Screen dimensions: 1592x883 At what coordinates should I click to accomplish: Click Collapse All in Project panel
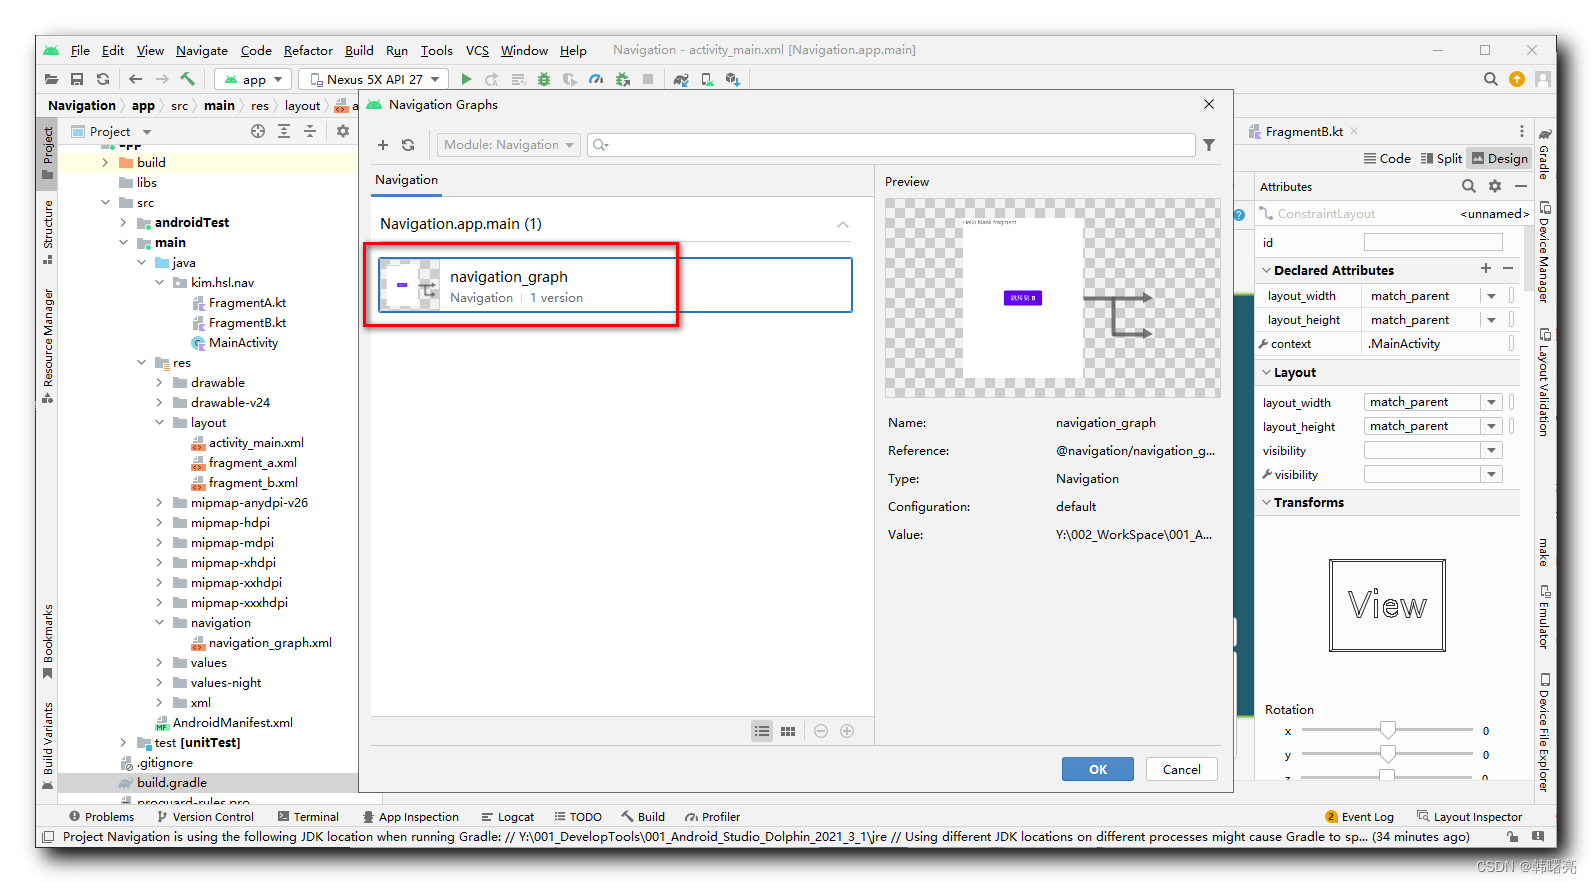click(x=310, y=131)
